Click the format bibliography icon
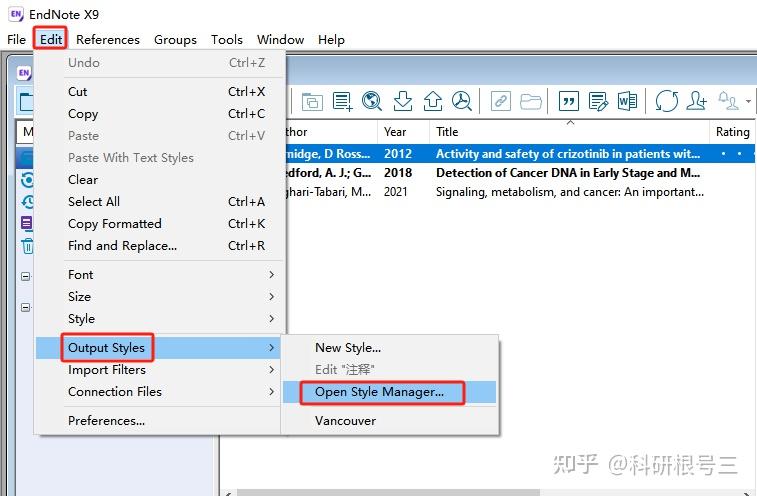The width and height of the screenshot is (757, 496). [x=598, y=101]
